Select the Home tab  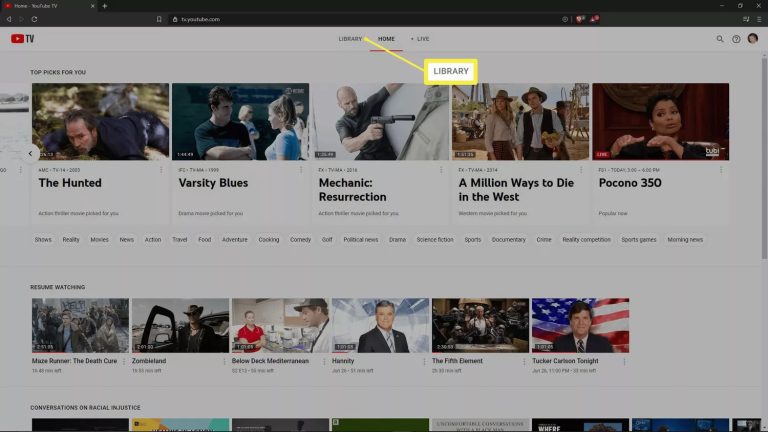(386, 39)
